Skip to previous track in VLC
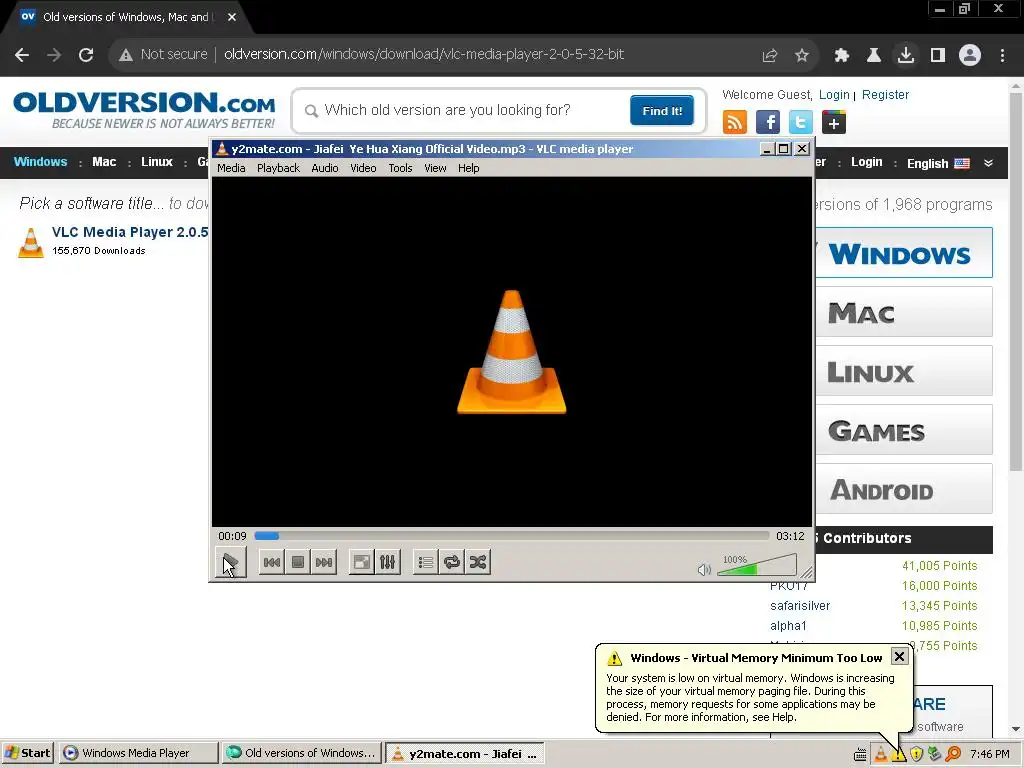The height and width of the screenshot is (768, 1024). (272, 562)
